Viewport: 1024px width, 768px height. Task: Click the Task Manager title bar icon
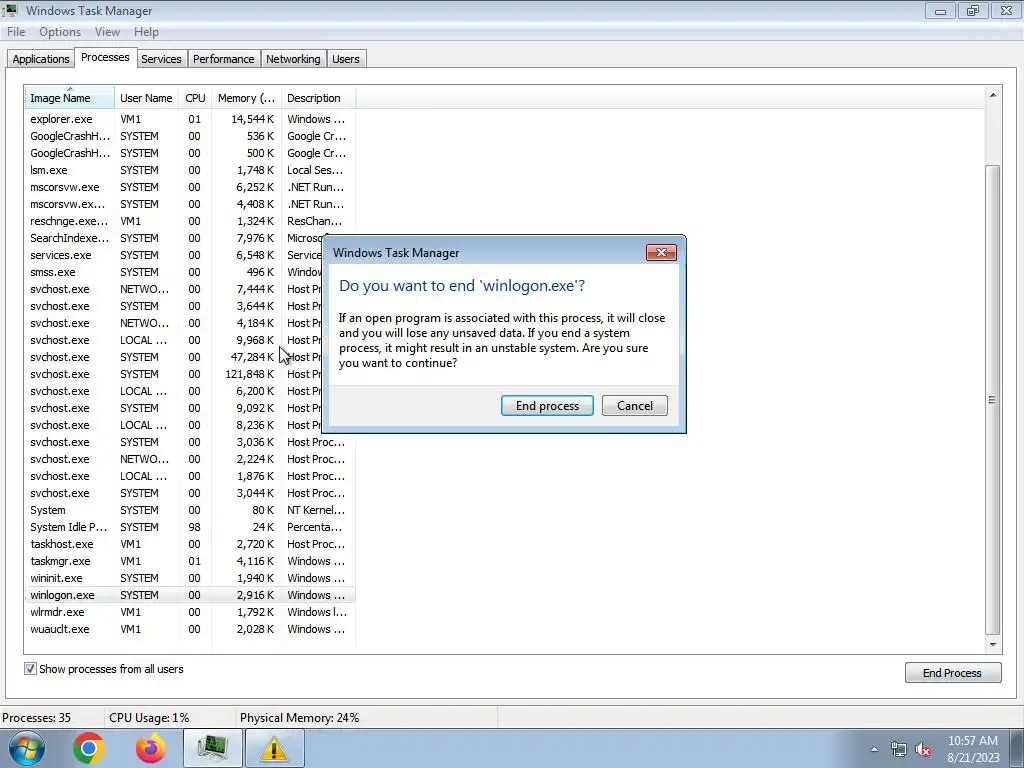click(10, 10)
